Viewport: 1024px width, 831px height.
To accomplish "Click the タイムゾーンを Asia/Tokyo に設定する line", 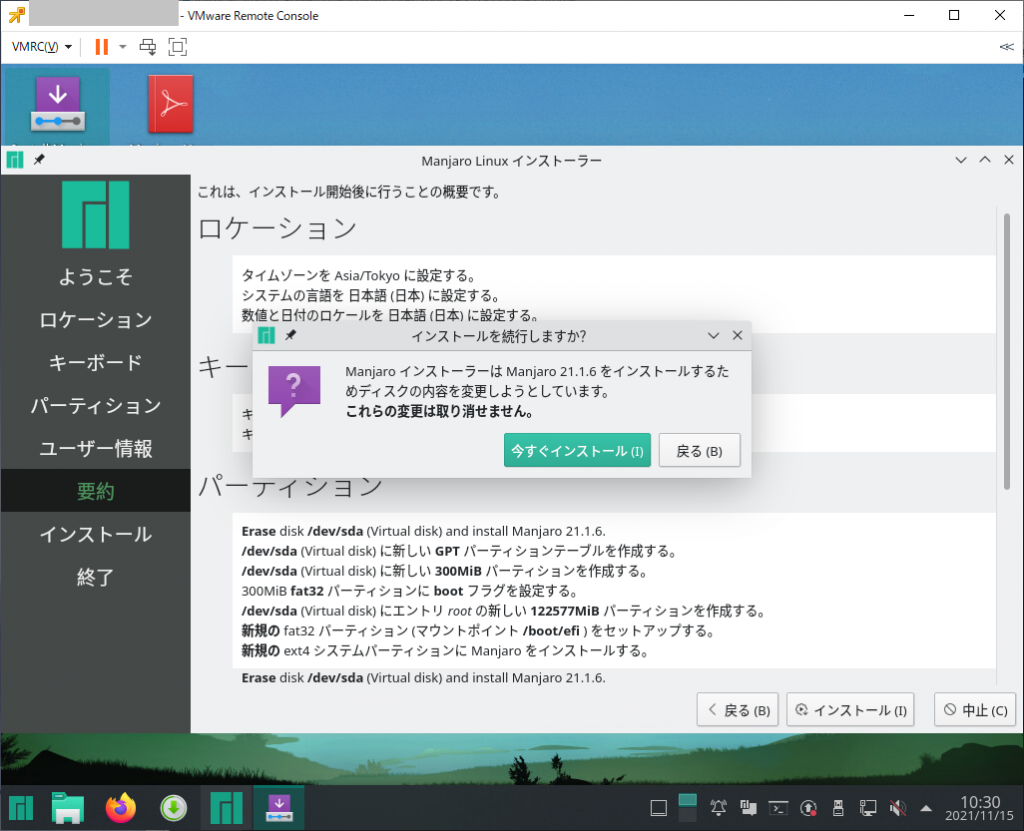I will [359, 275].
